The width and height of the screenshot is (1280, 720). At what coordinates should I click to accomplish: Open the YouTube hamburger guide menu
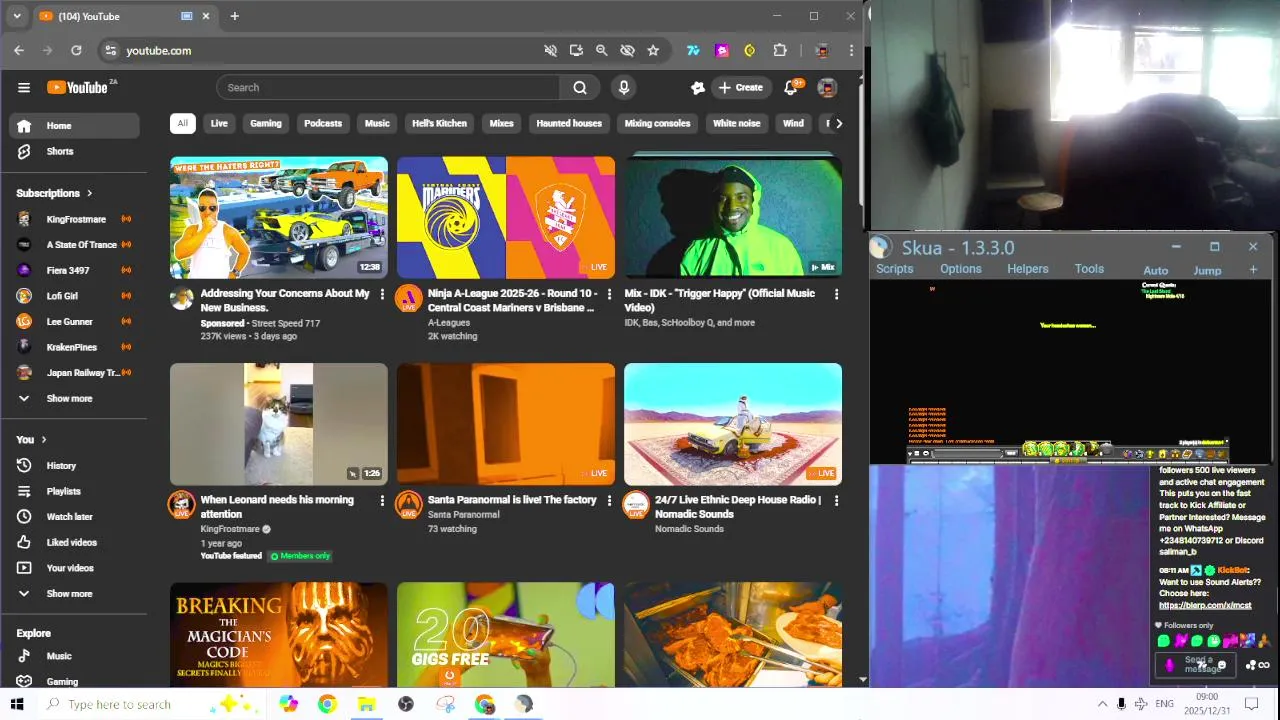(x=24, y=87)
